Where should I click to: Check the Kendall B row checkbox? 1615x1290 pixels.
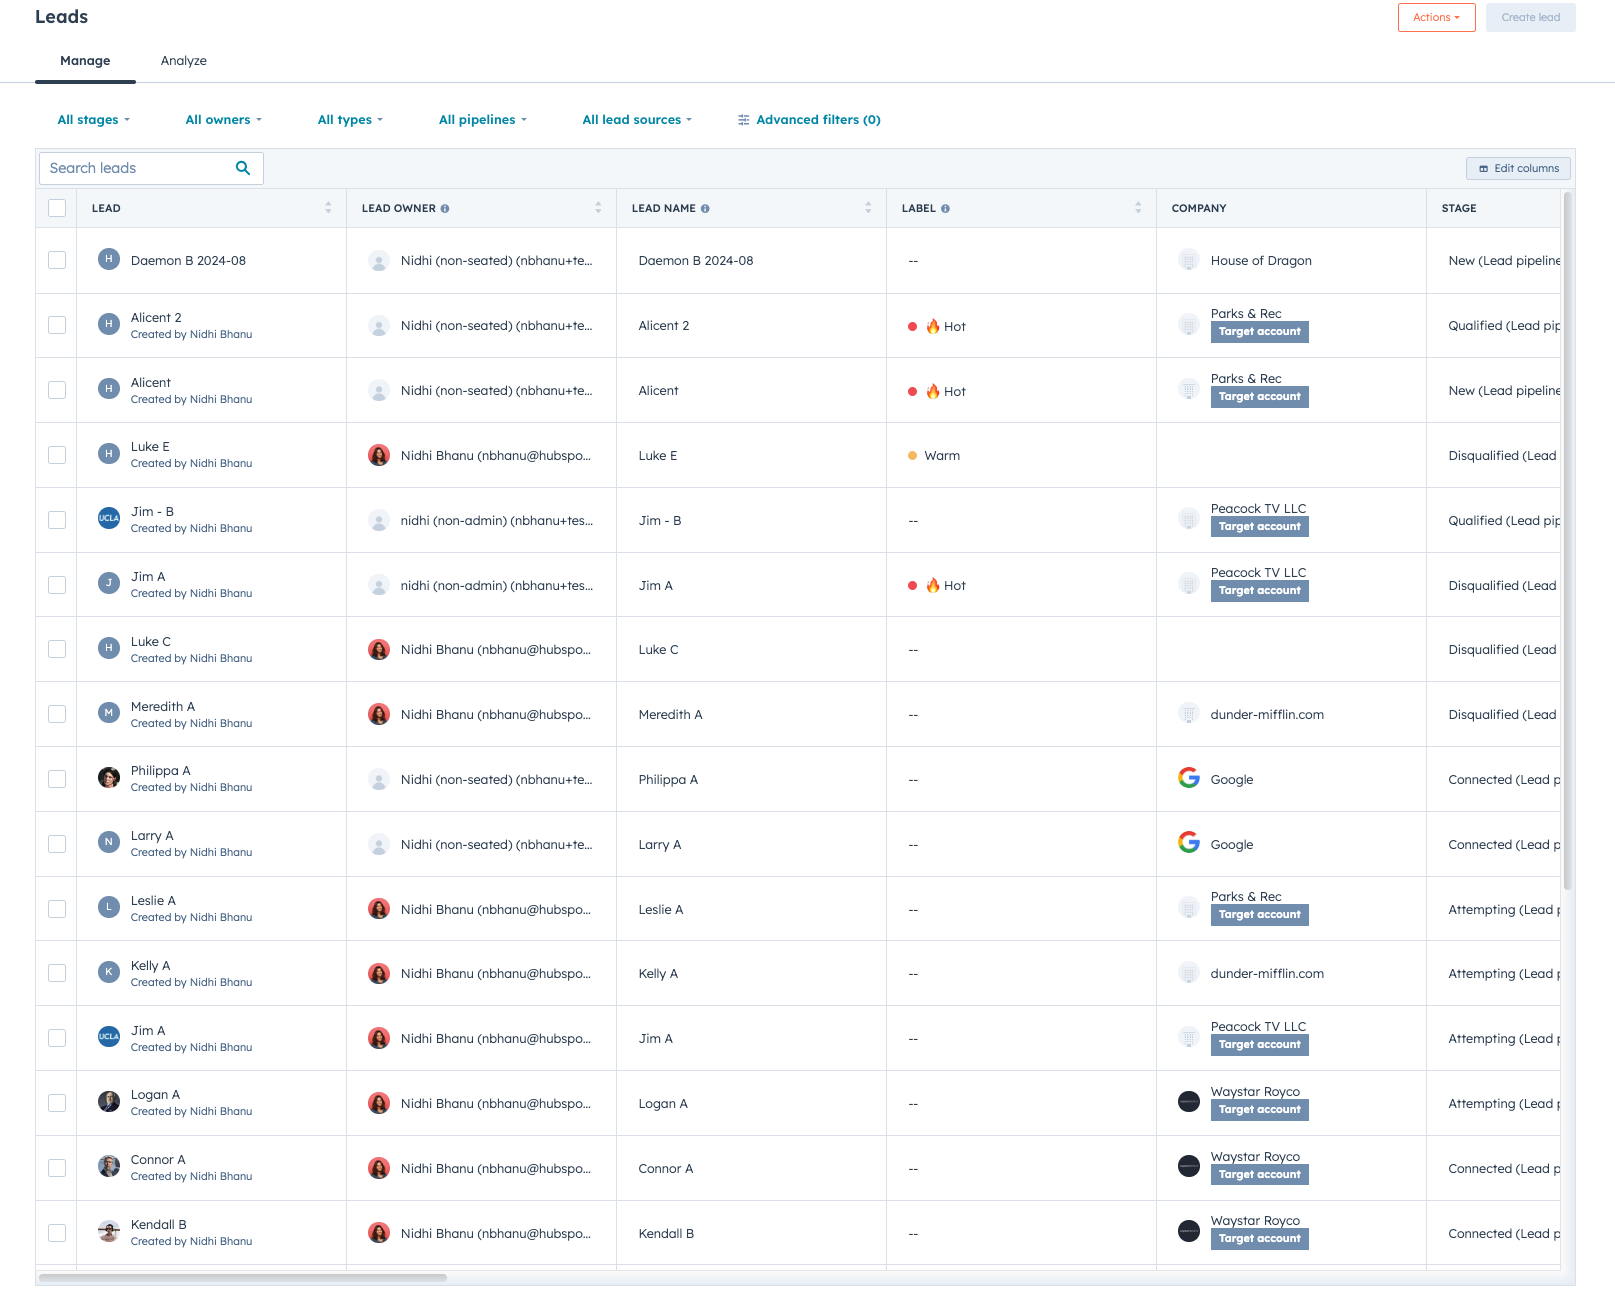(57, 1233)
